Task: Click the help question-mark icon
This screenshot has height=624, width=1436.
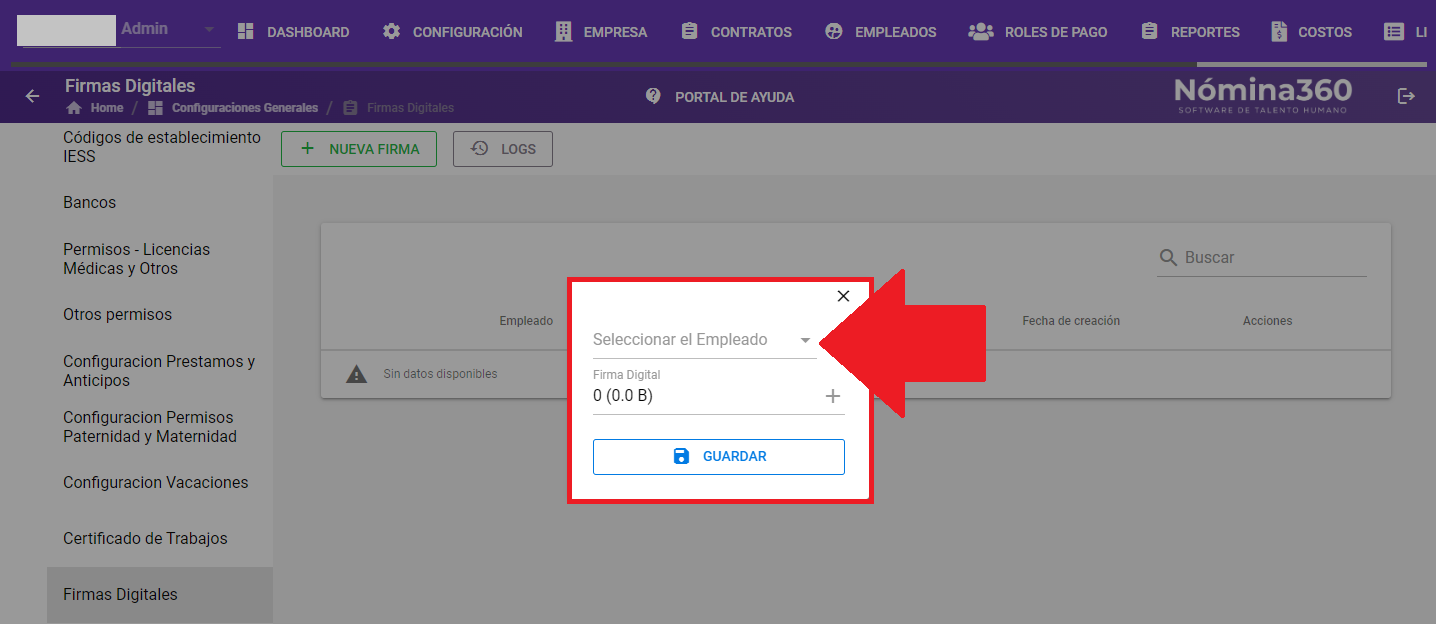Action: [x=654, y=96]
